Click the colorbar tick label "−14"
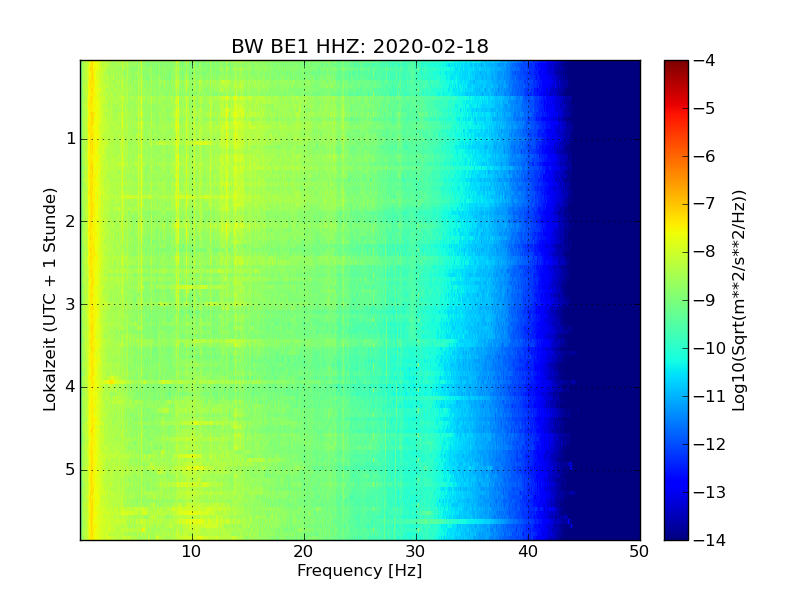 [710, 540]
